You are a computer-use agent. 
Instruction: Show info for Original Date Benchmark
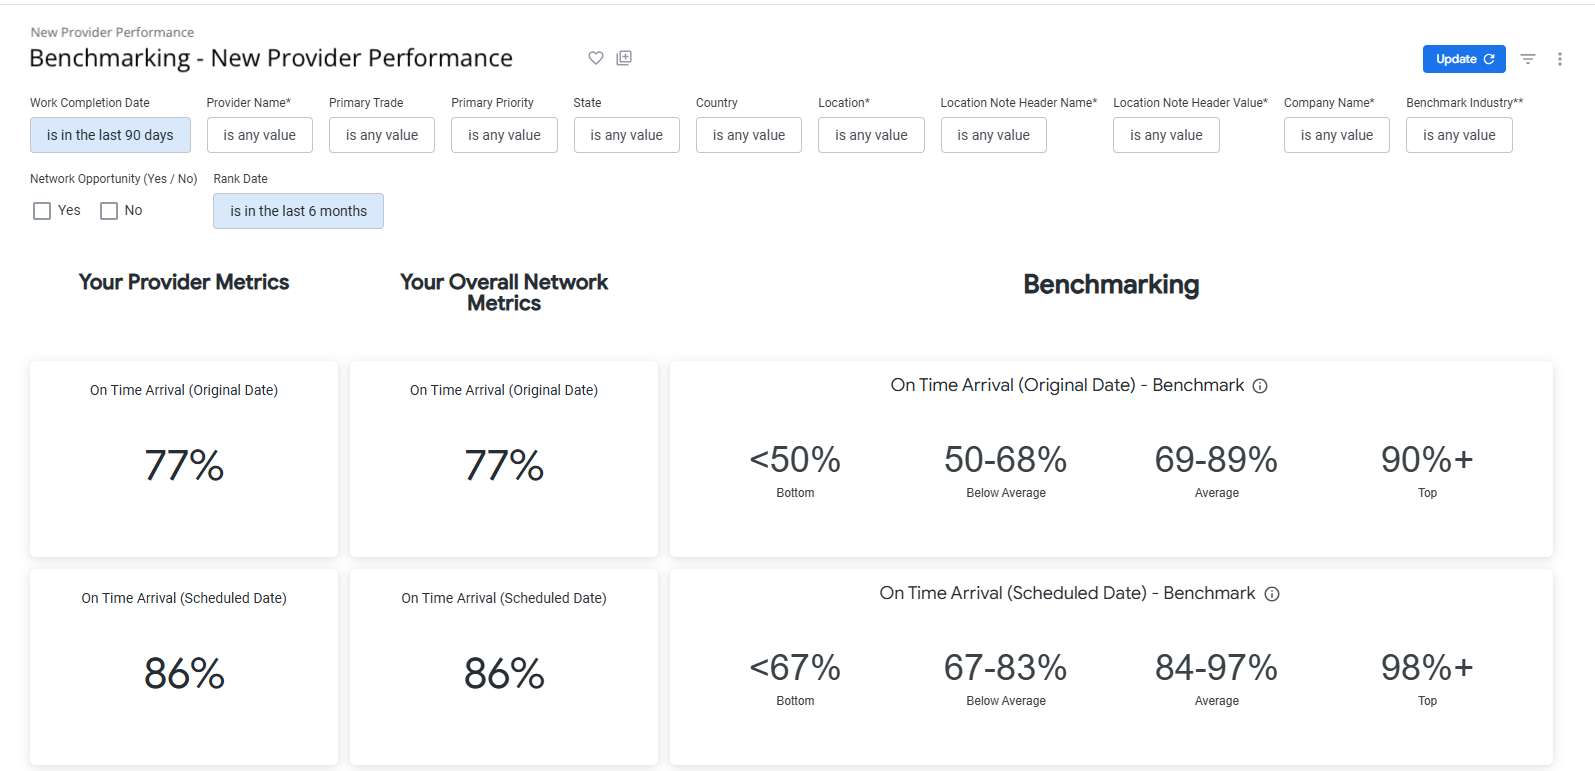pyautogui.click(x=1260, y=386)
